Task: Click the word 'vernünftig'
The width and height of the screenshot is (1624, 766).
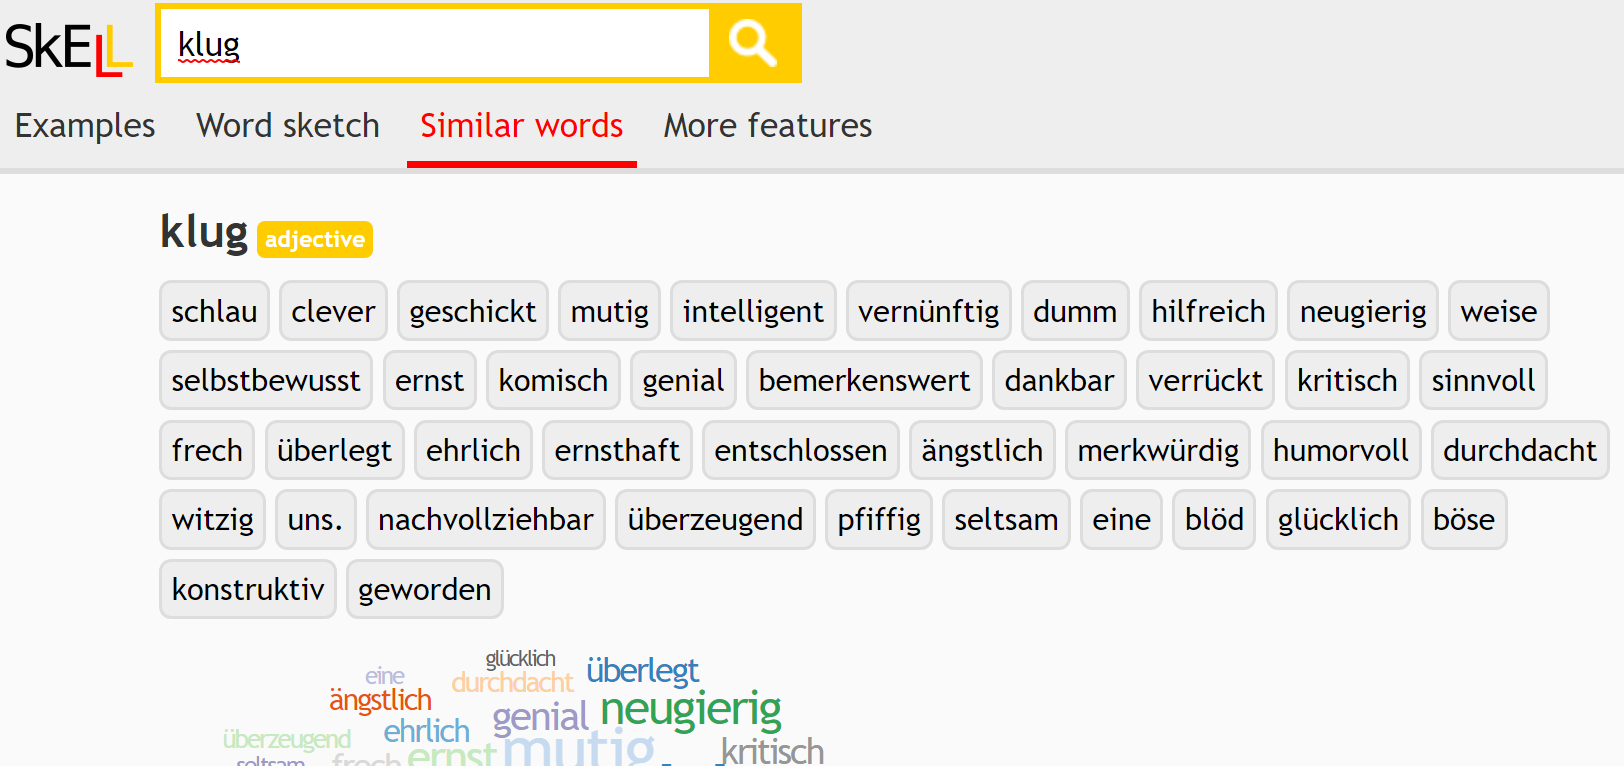Action: click(928, 311)
